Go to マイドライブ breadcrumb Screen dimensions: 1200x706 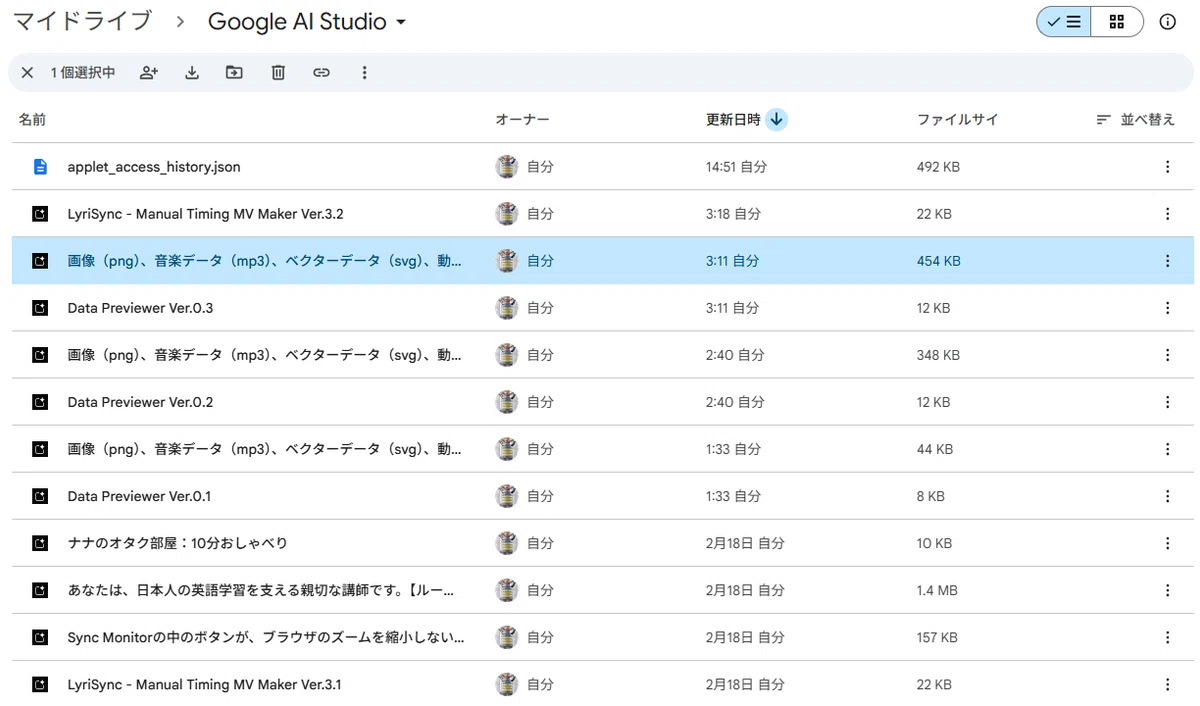click(x=82, y=21)
